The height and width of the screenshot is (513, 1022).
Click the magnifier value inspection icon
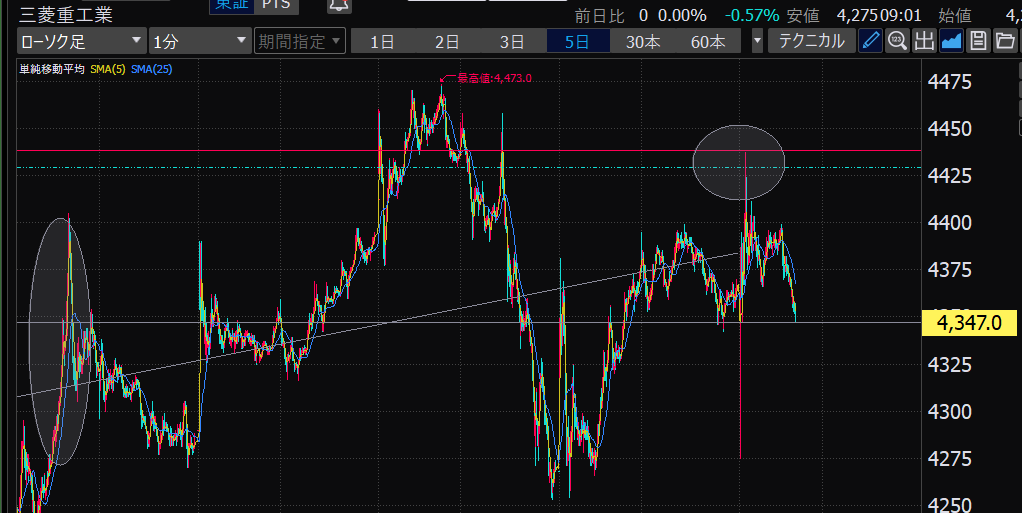(x=897, y=41)
